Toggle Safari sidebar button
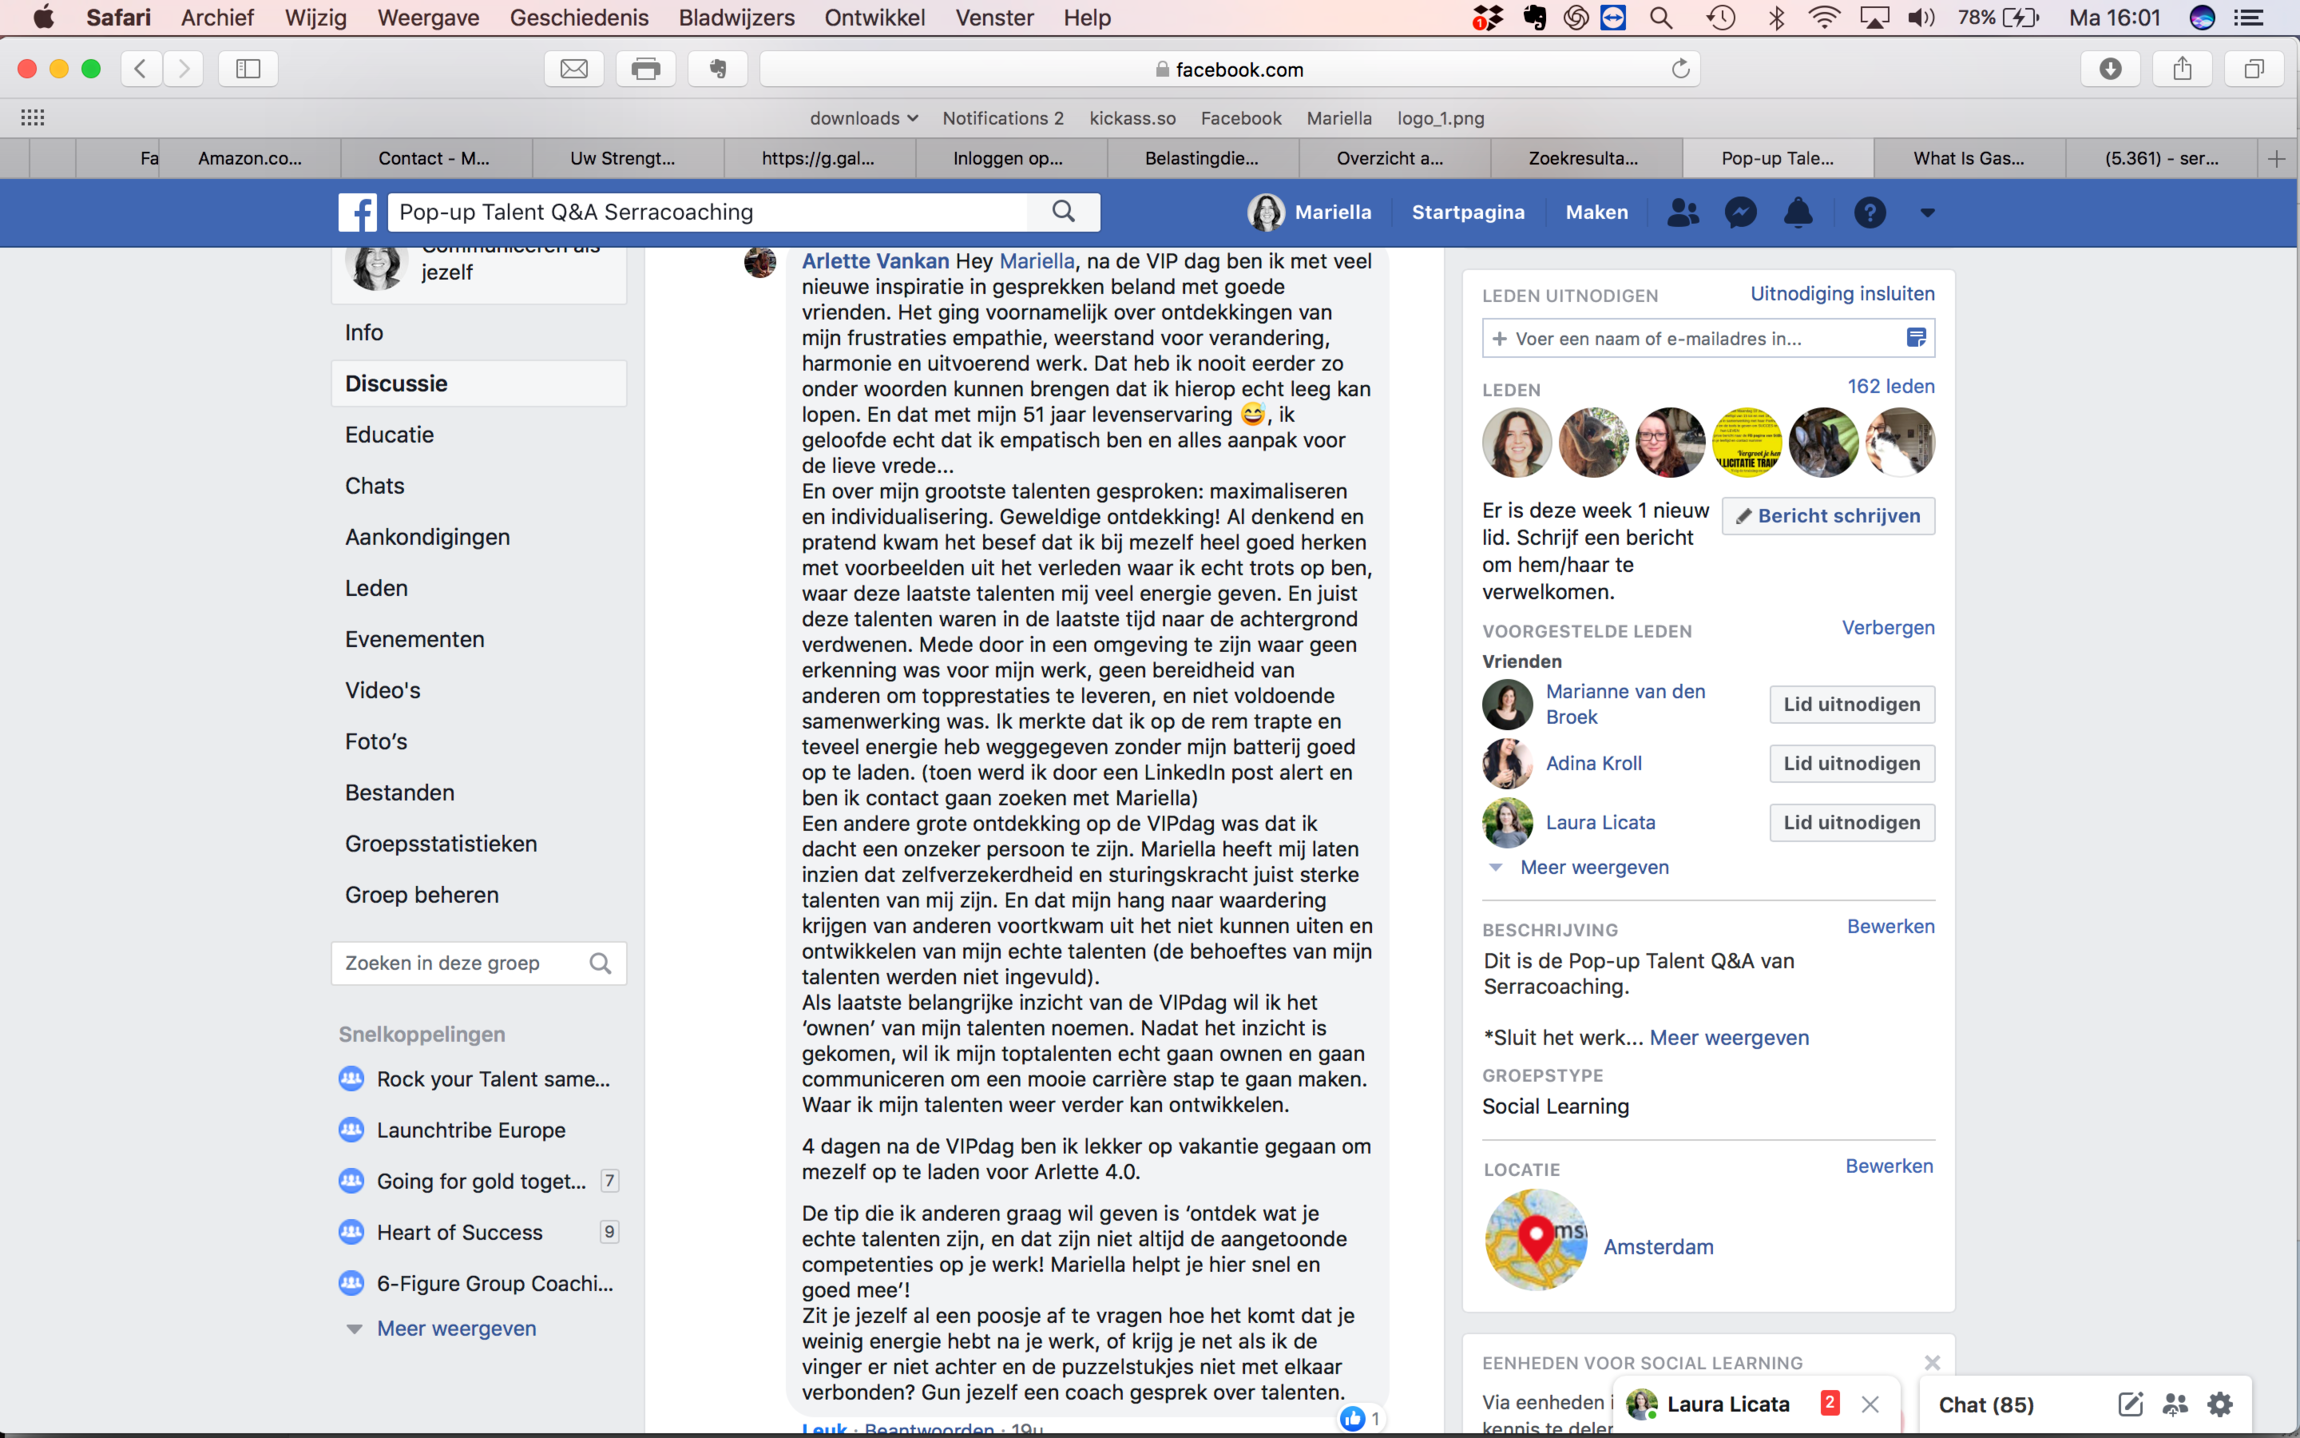This screenshot has height=1438, width=2300. coord(248,69)
